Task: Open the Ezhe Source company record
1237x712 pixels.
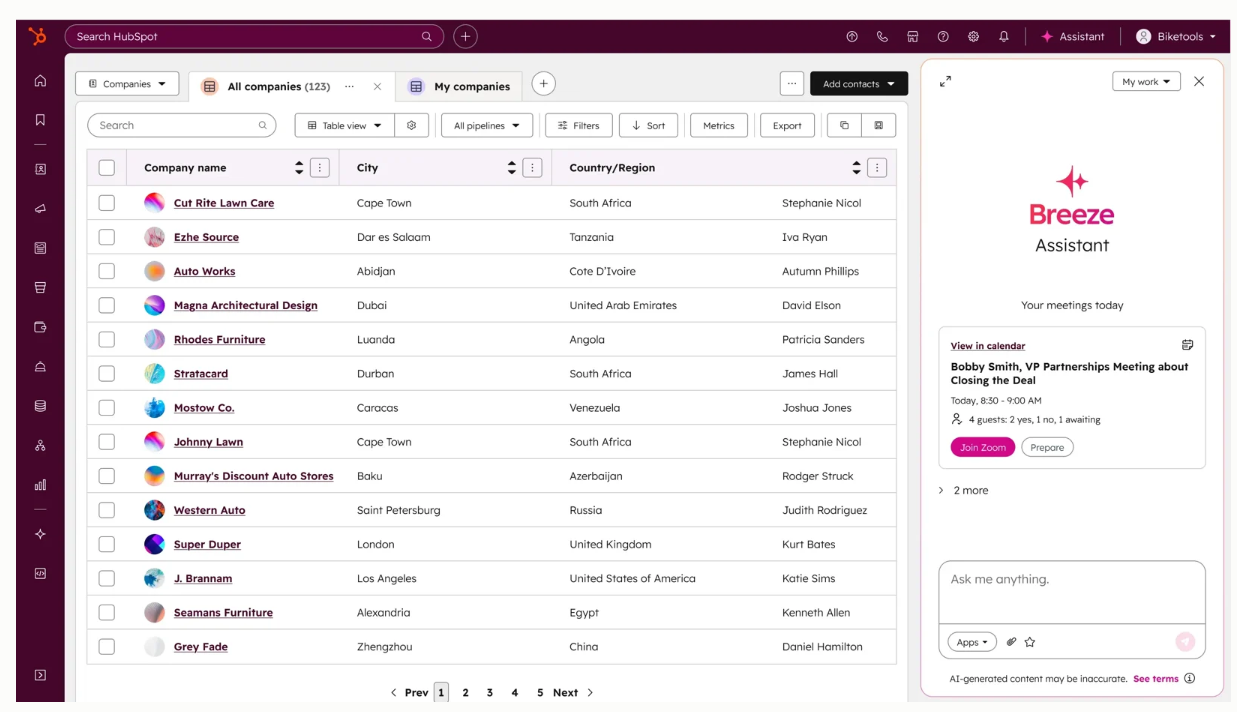Action: 206,237
